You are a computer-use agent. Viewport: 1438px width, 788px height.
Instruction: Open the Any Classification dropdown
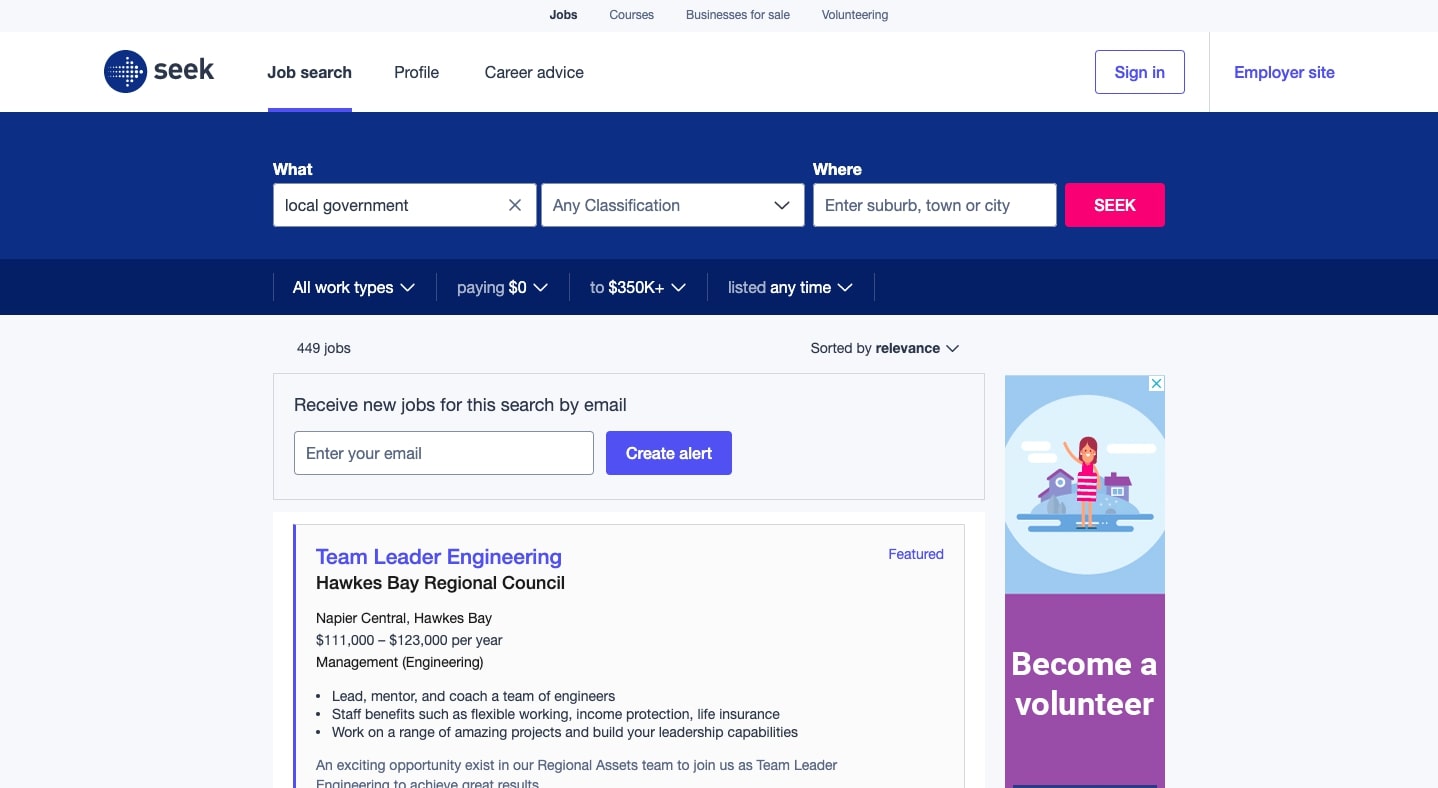673,205
